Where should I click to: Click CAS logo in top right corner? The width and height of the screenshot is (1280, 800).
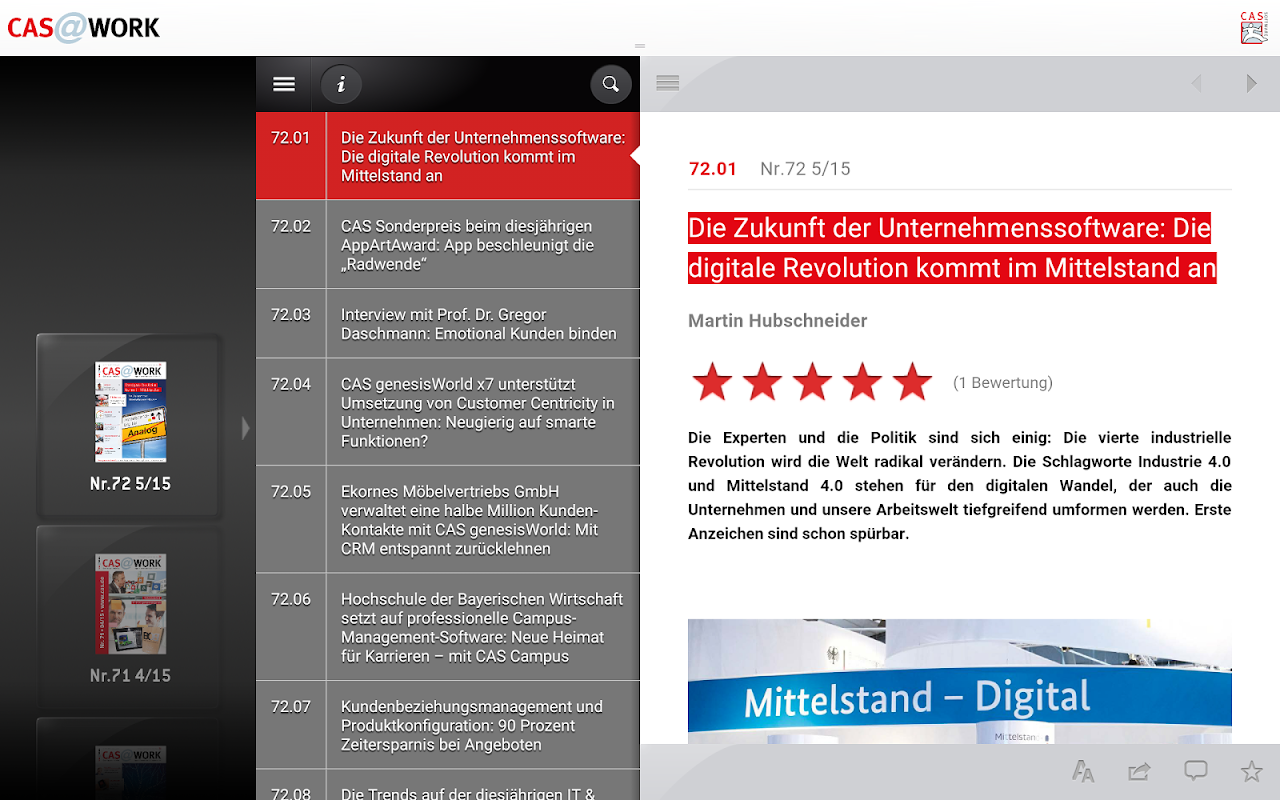point(1254,28)
